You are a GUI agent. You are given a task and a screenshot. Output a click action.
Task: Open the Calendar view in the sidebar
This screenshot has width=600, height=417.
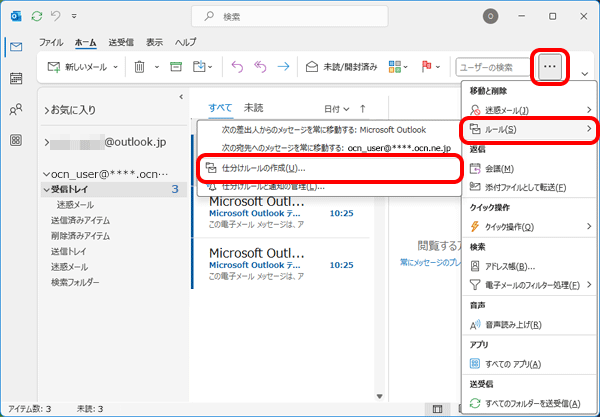[x=16, y=78]
